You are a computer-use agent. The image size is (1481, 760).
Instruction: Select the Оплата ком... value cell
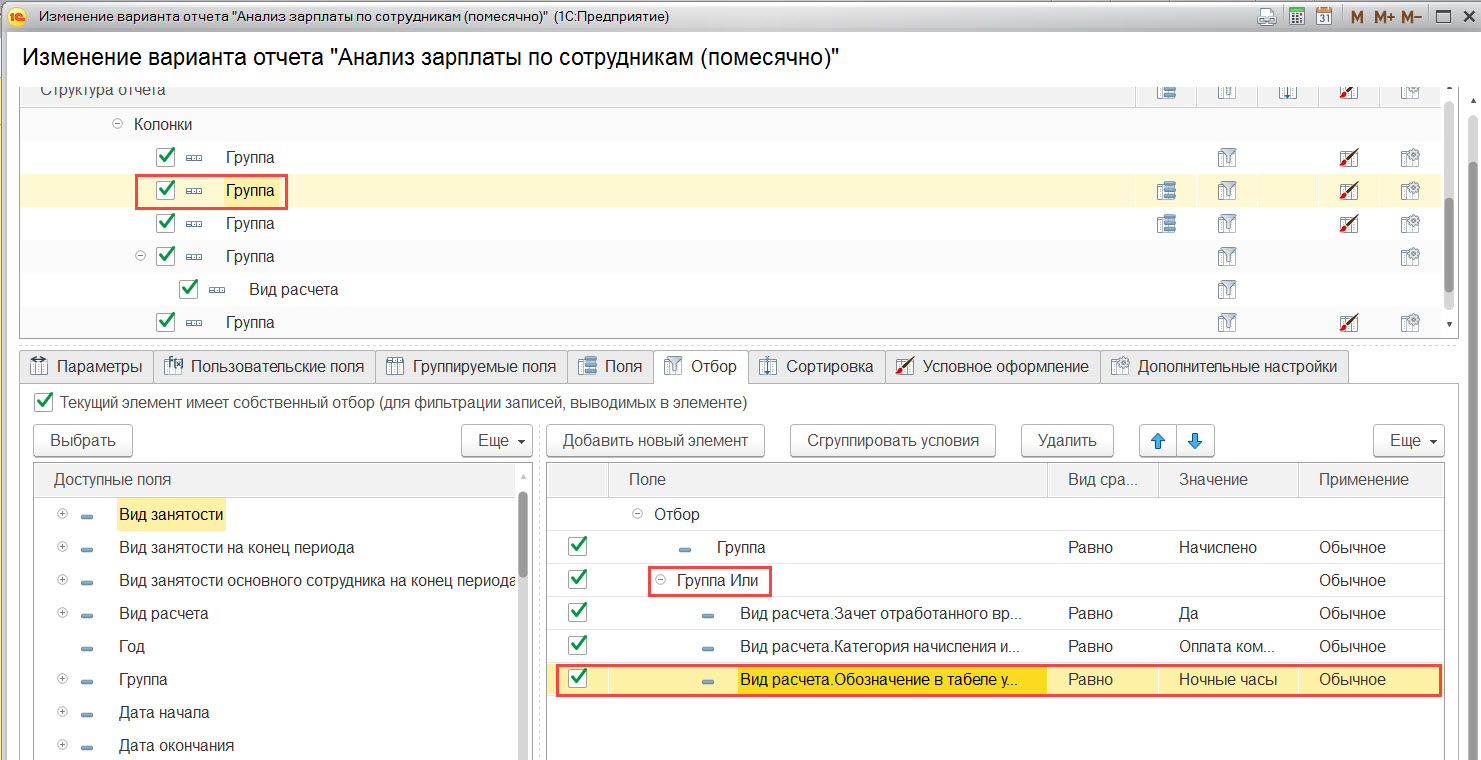click(x=1228, y=647)
